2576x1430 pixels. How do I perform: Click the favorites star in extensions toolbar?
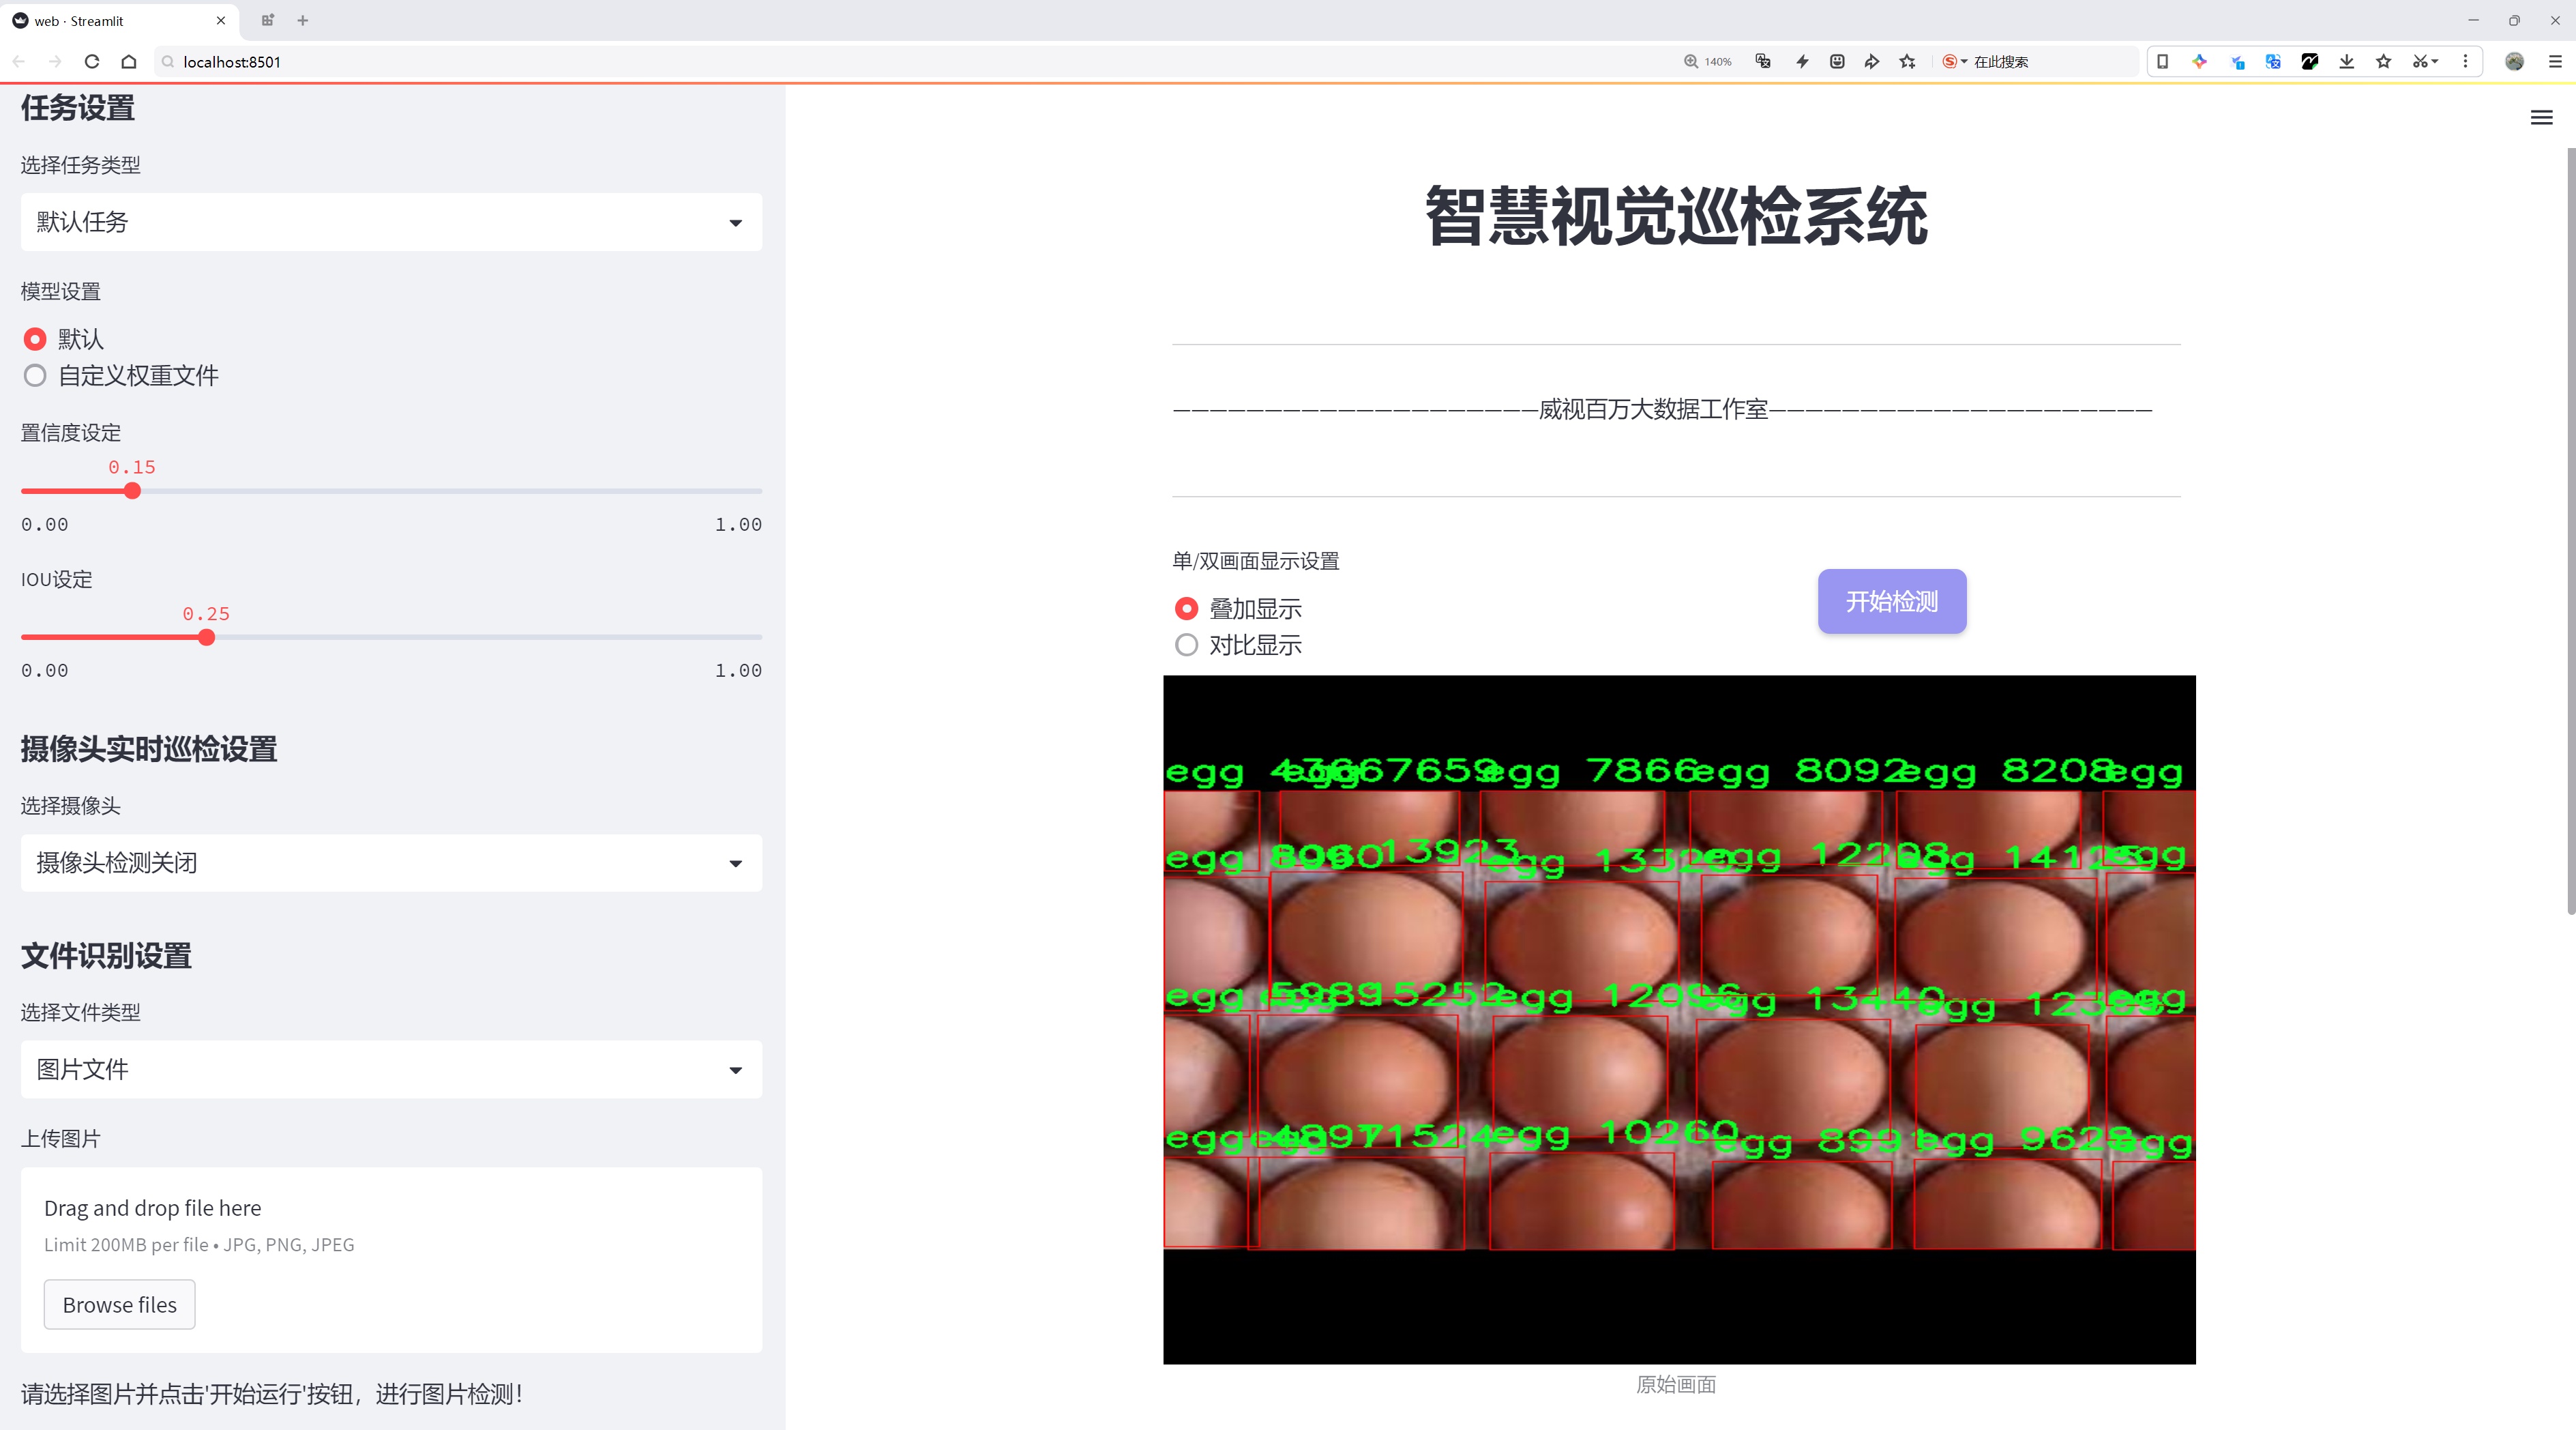tap(2384, 62)
